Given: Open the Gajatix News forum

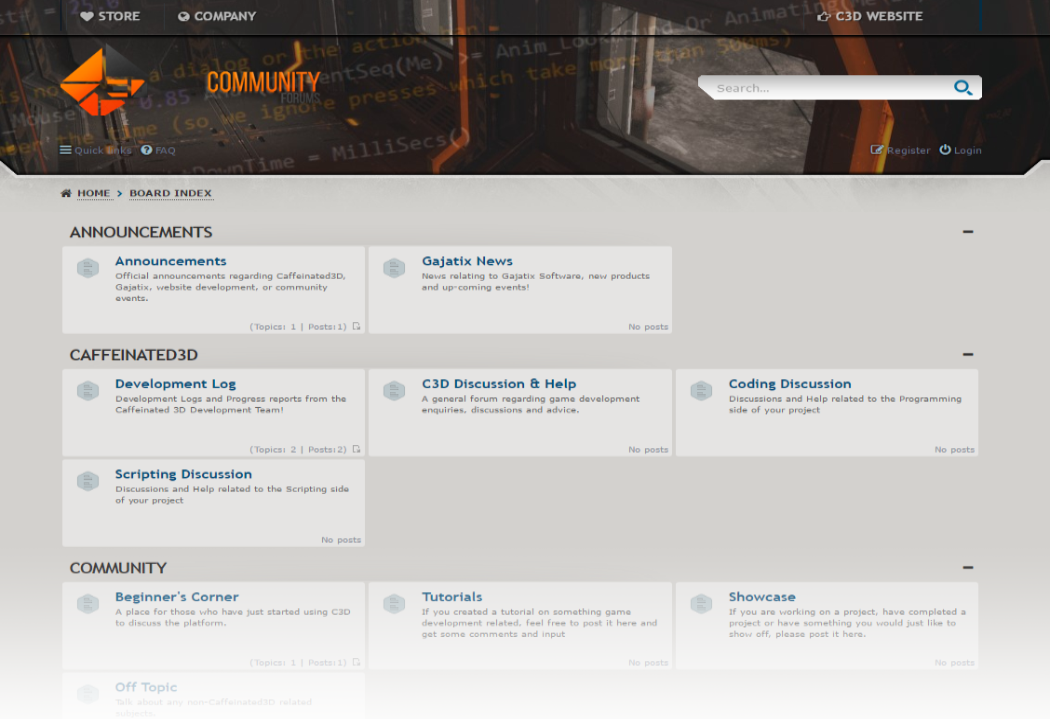Looking at the screenshot, I should point(467,261).
